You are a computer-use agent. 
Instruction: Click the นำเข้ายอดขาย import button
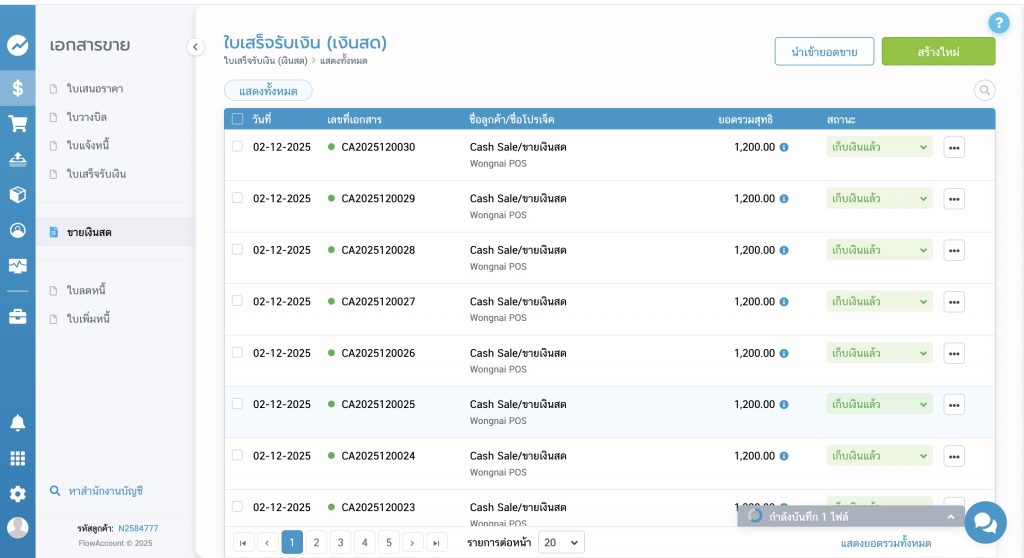coord(824,51)
